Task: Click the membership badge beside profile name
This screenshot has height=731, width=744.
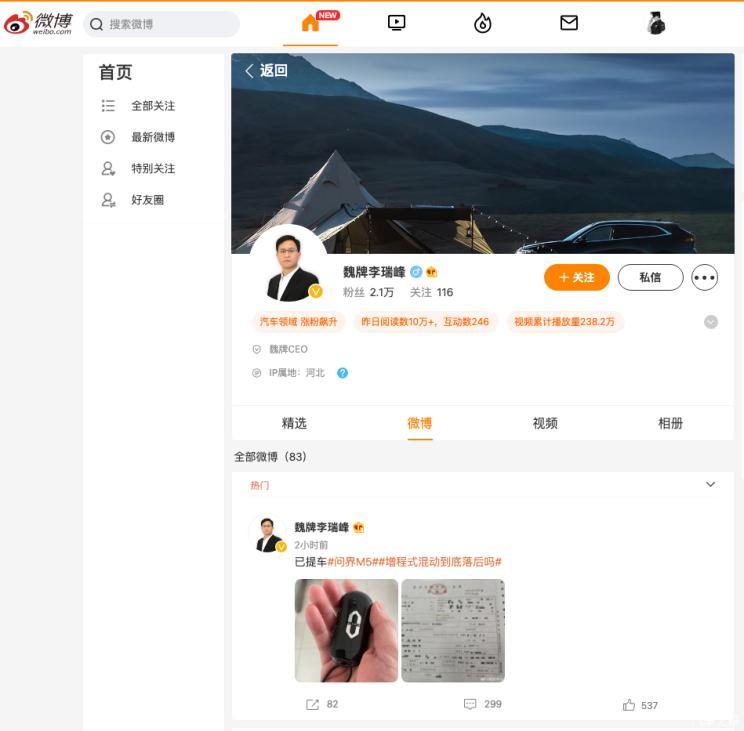Action: click(x=431, y=272)
